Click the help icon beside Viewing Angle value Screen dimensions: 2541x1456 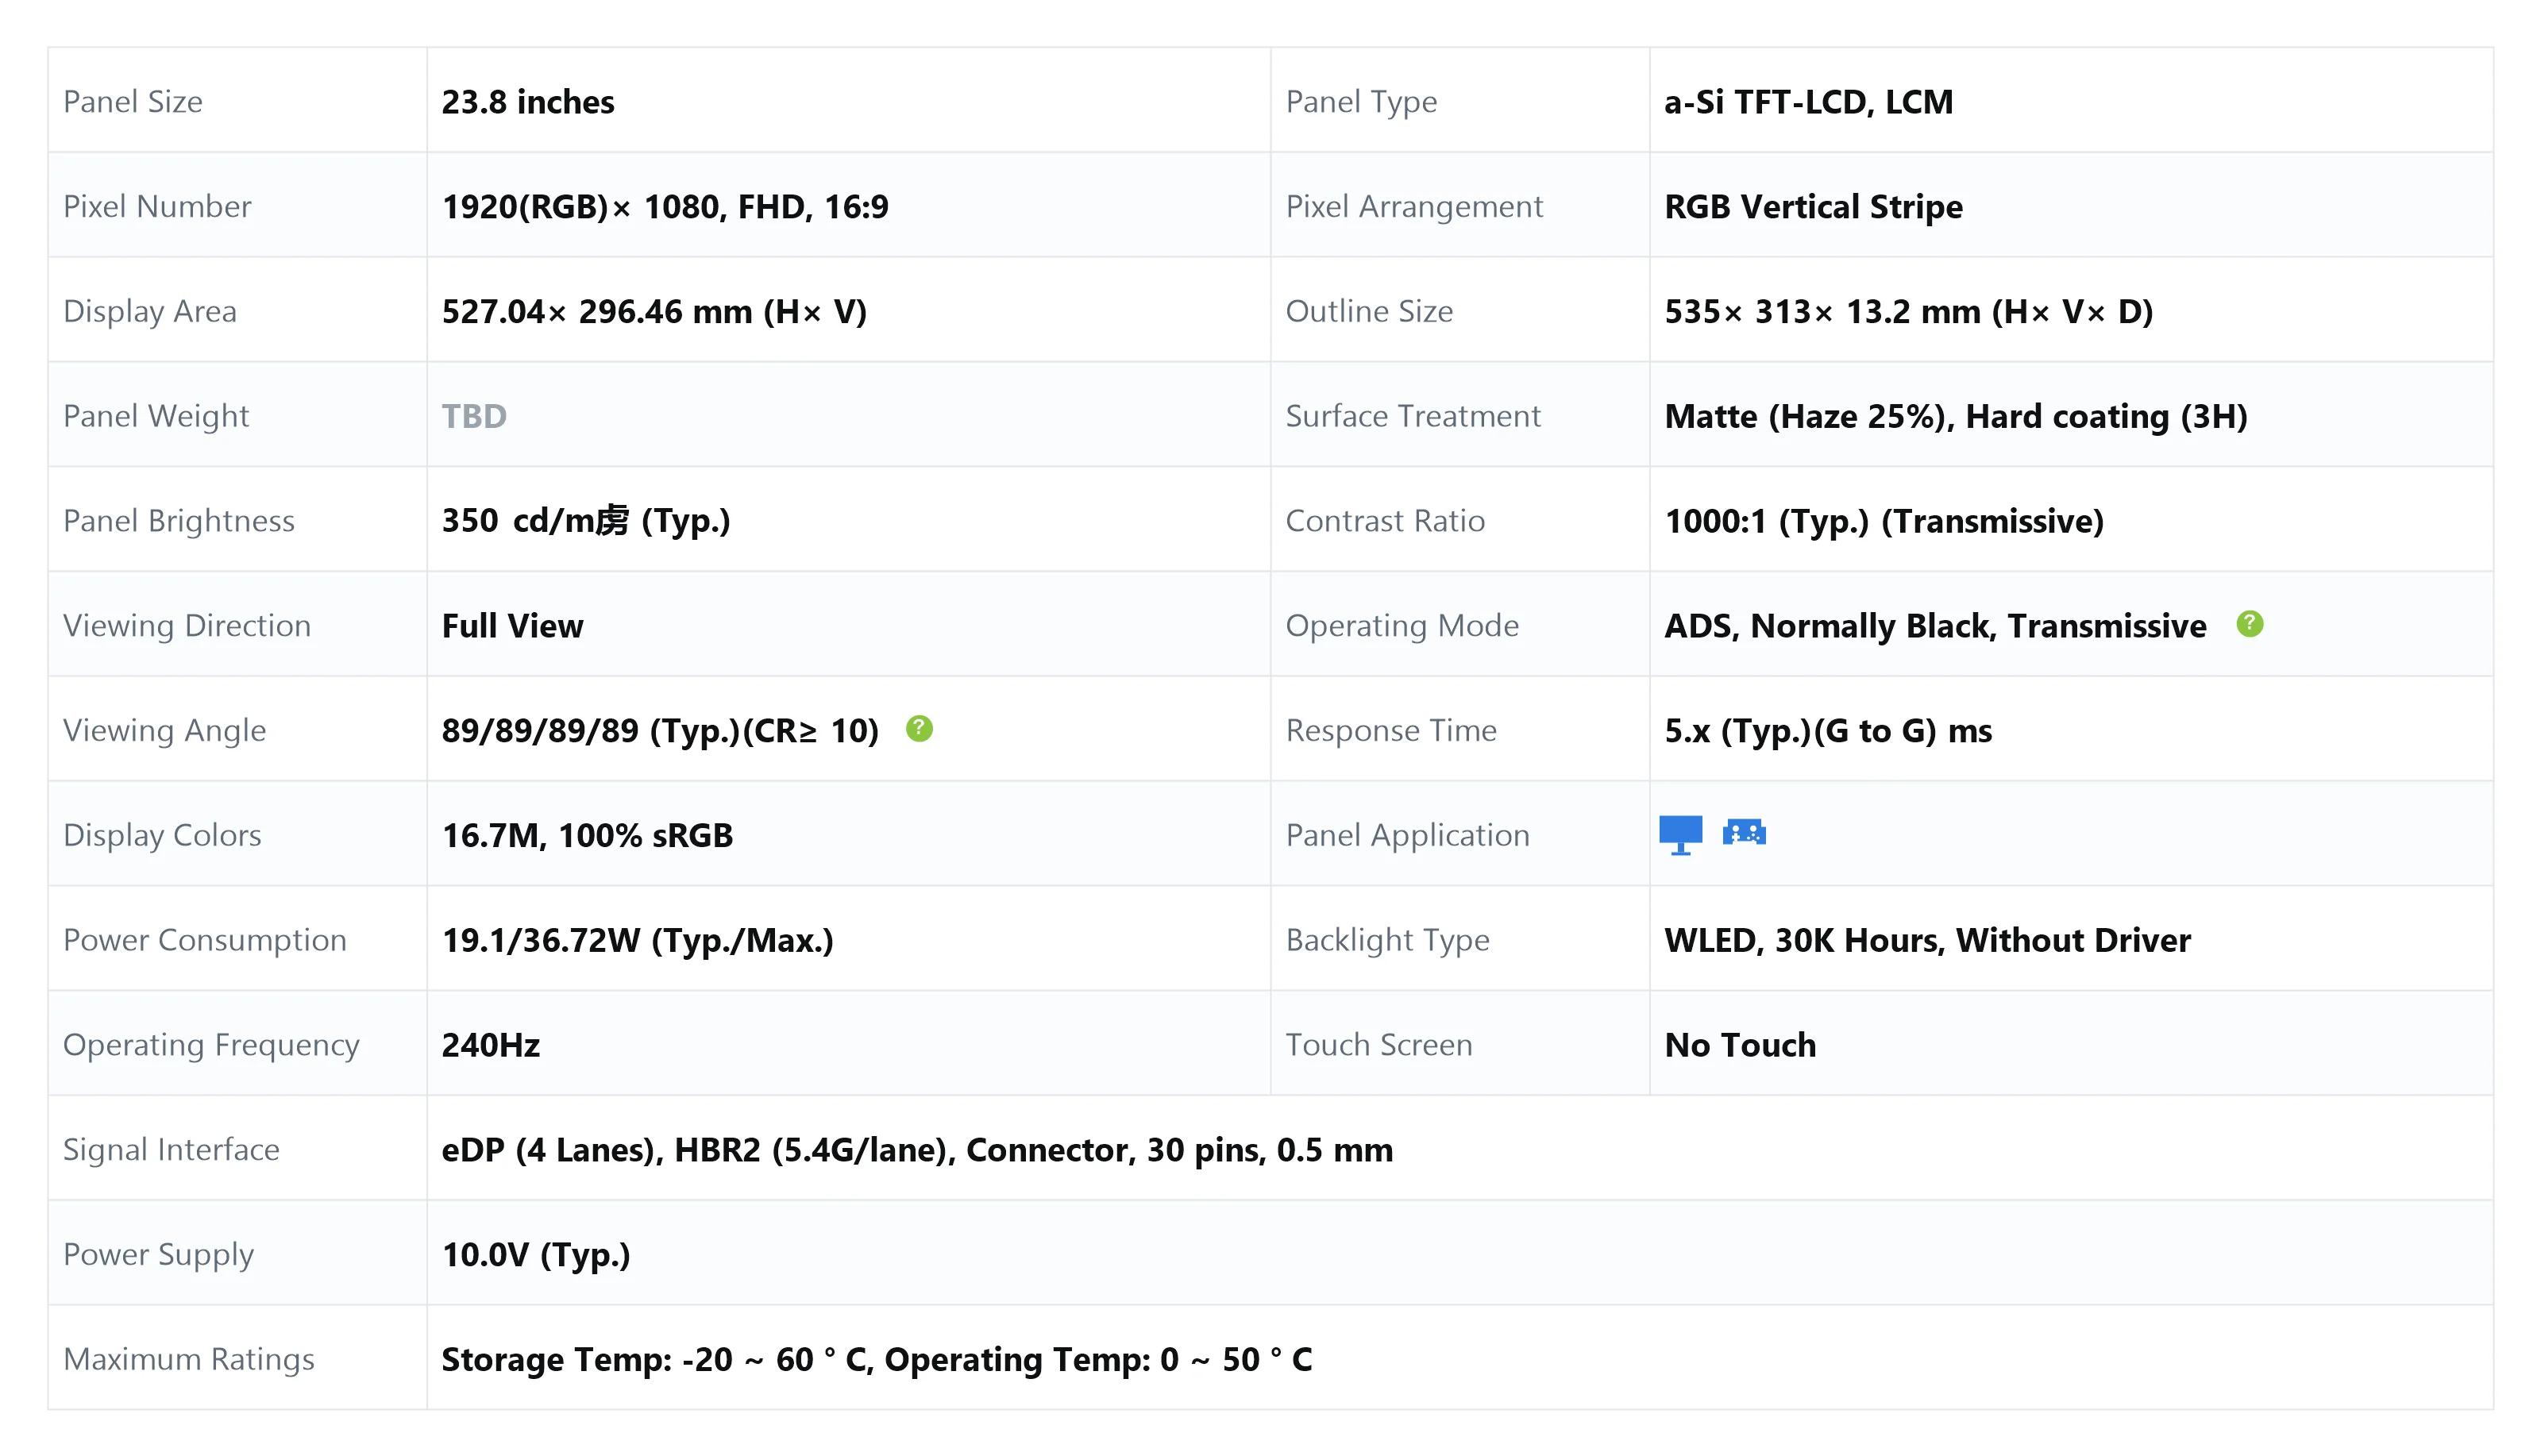[919, 729]
